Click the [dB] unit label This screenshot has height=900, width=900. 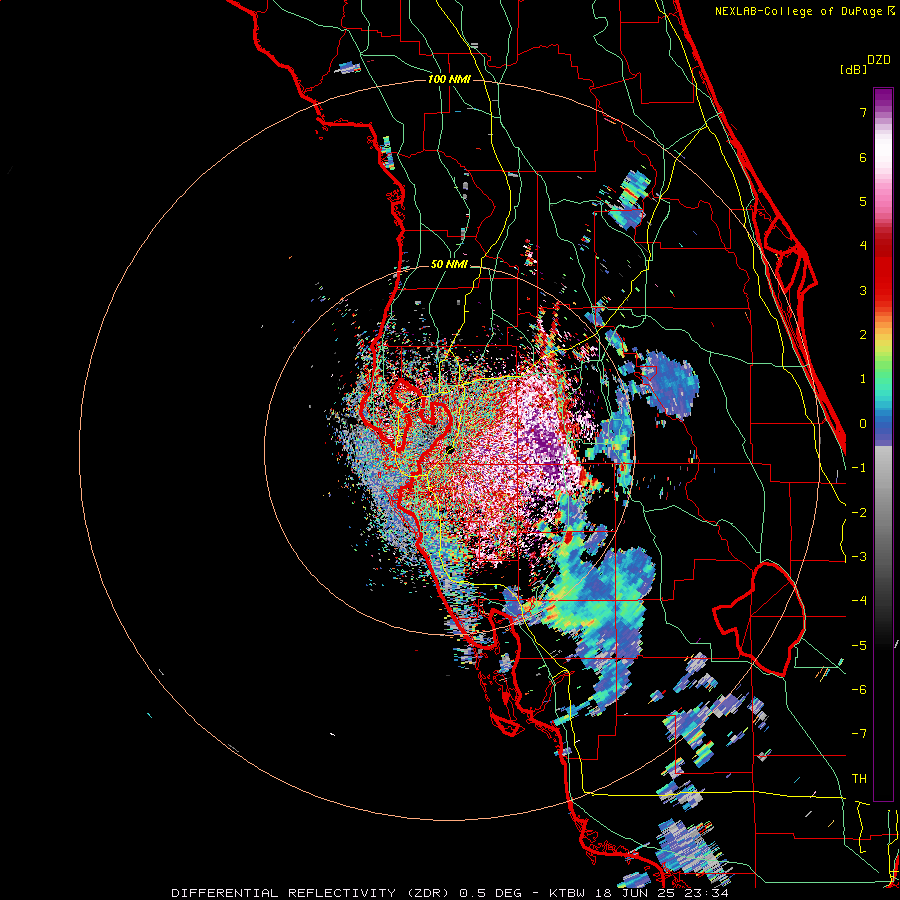854,69
